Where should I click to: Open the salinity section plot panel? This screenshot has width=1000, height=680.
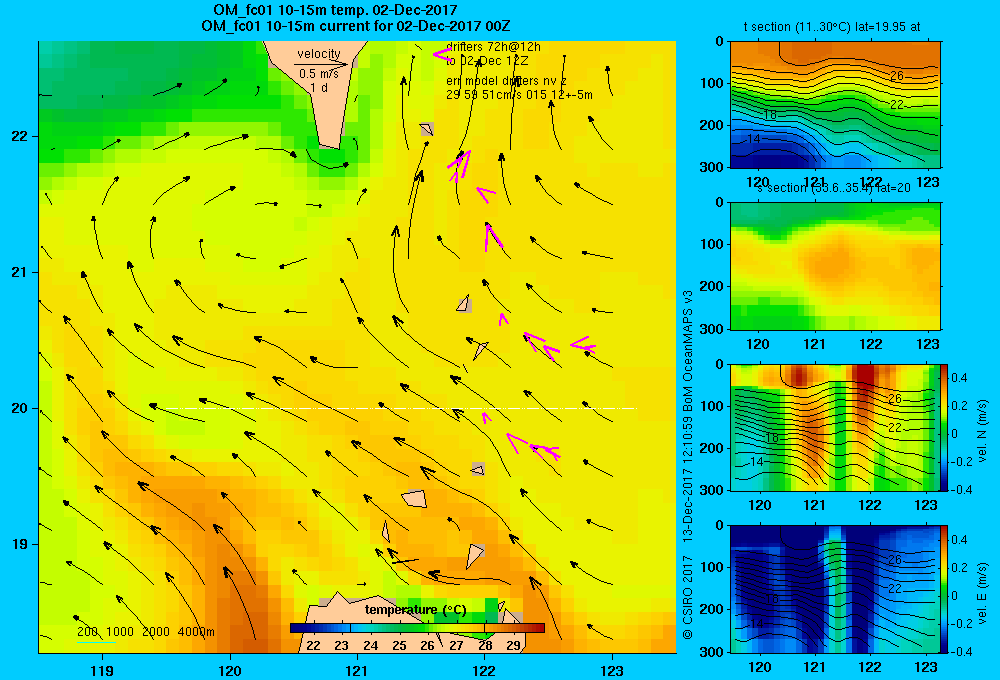pos(835,266)
